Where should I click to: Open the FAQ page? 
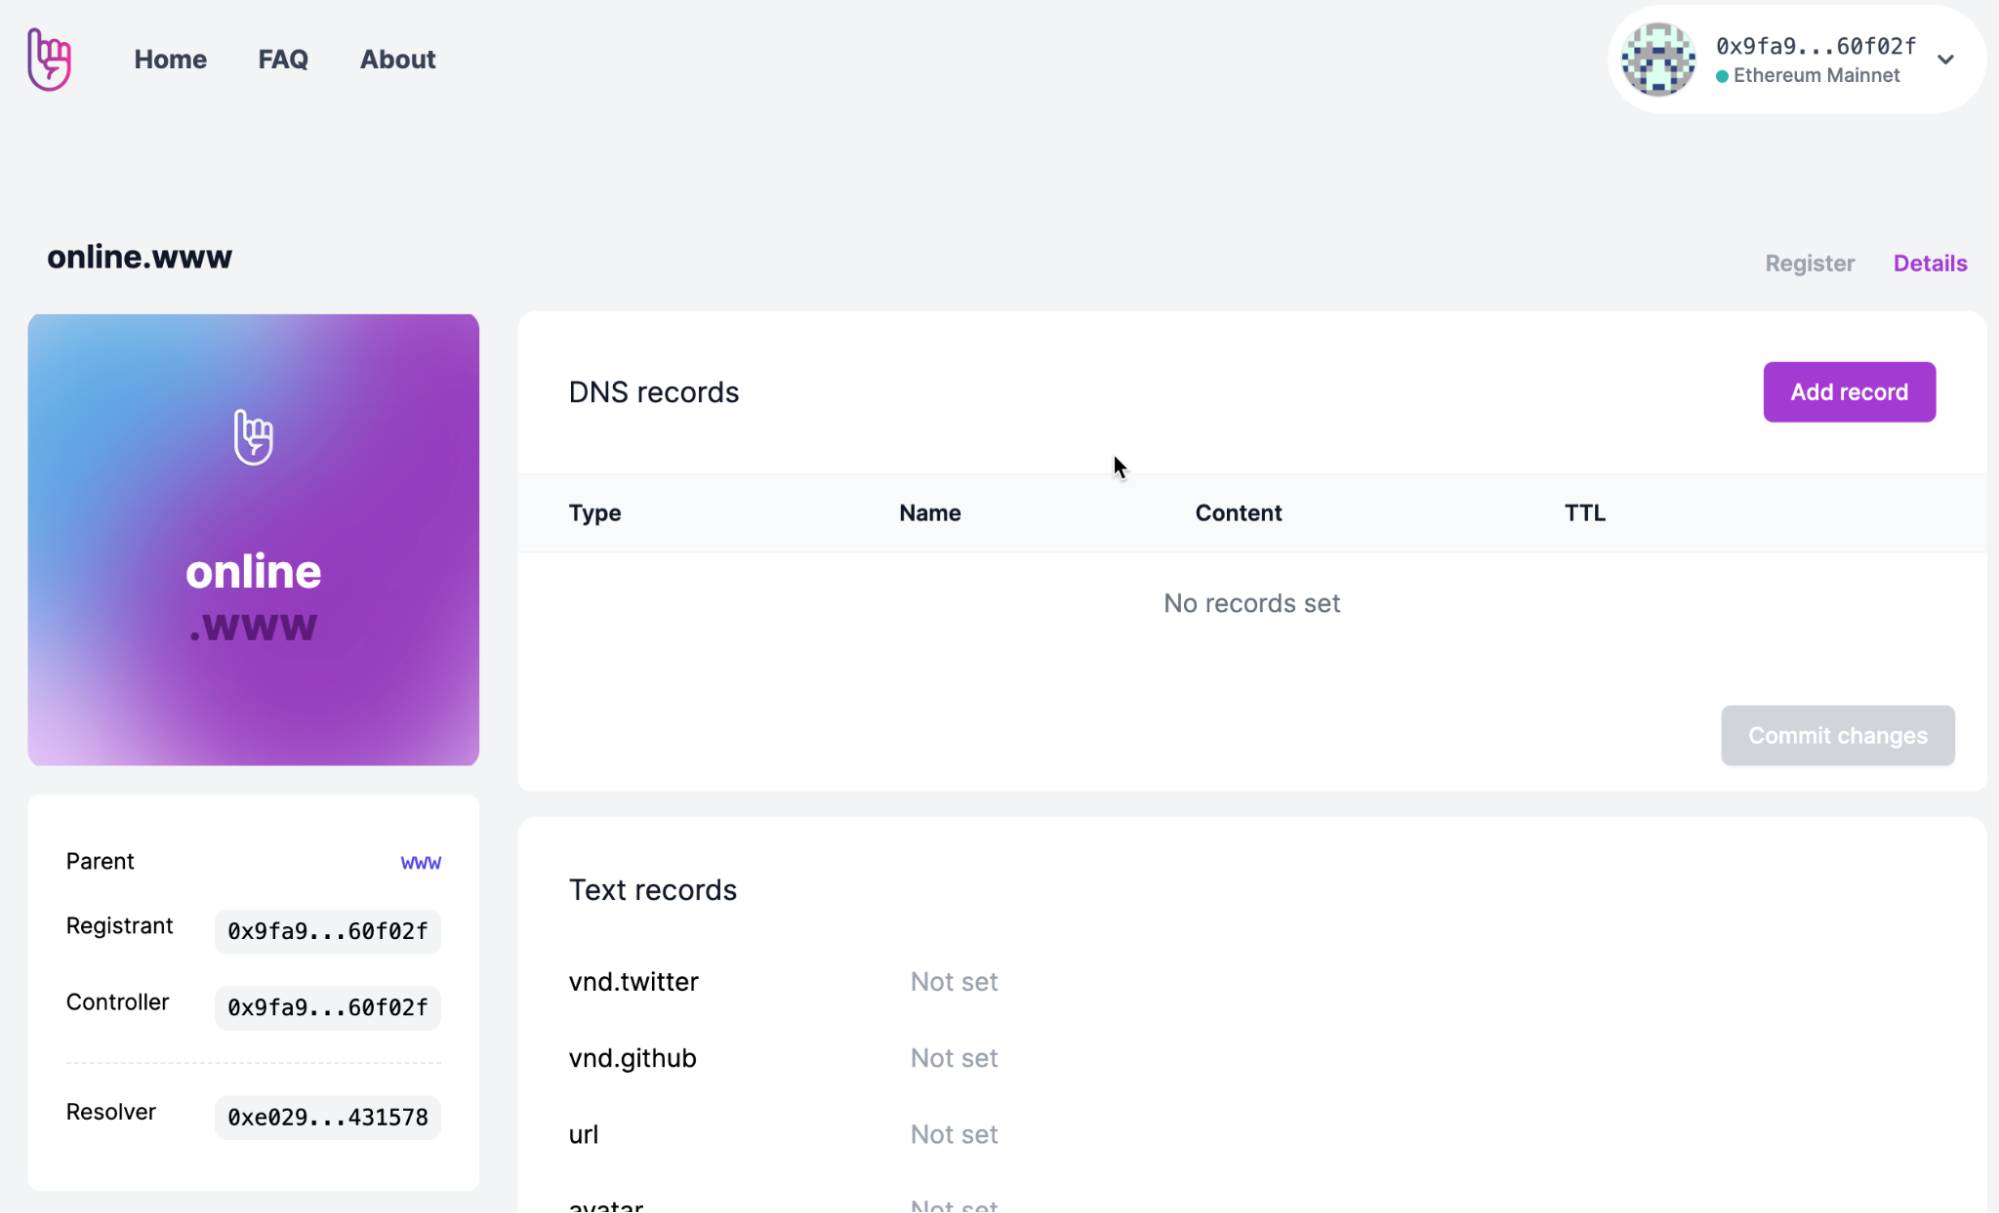coord(283,59)
